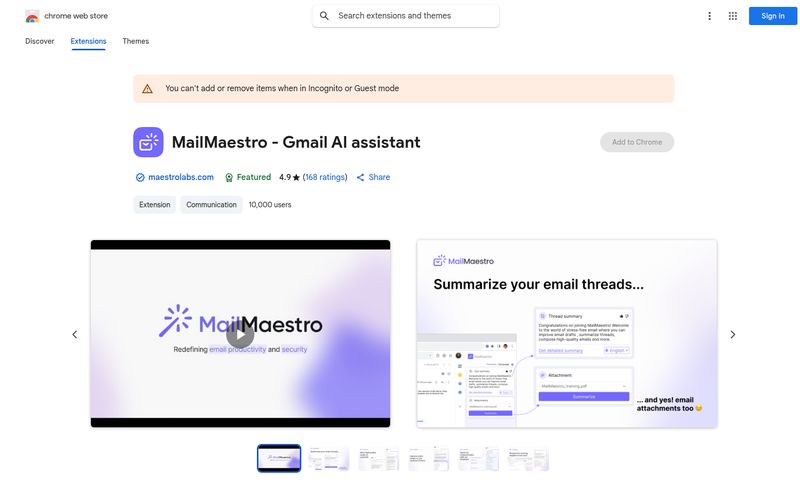Open the maestrolabs.com publisher link
This screenshot has height=496, width=800.
click(x=181, y=177)
